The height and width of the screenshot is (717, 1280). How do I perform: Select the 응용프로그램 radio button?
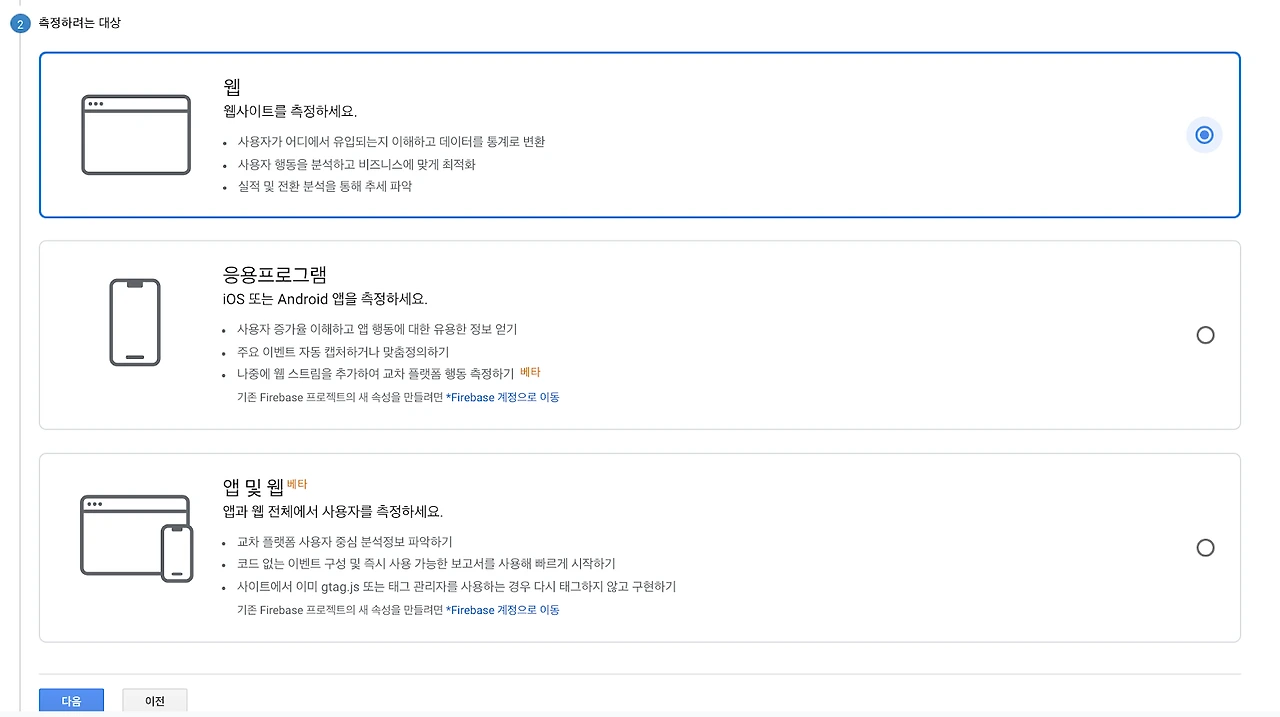1205,335
